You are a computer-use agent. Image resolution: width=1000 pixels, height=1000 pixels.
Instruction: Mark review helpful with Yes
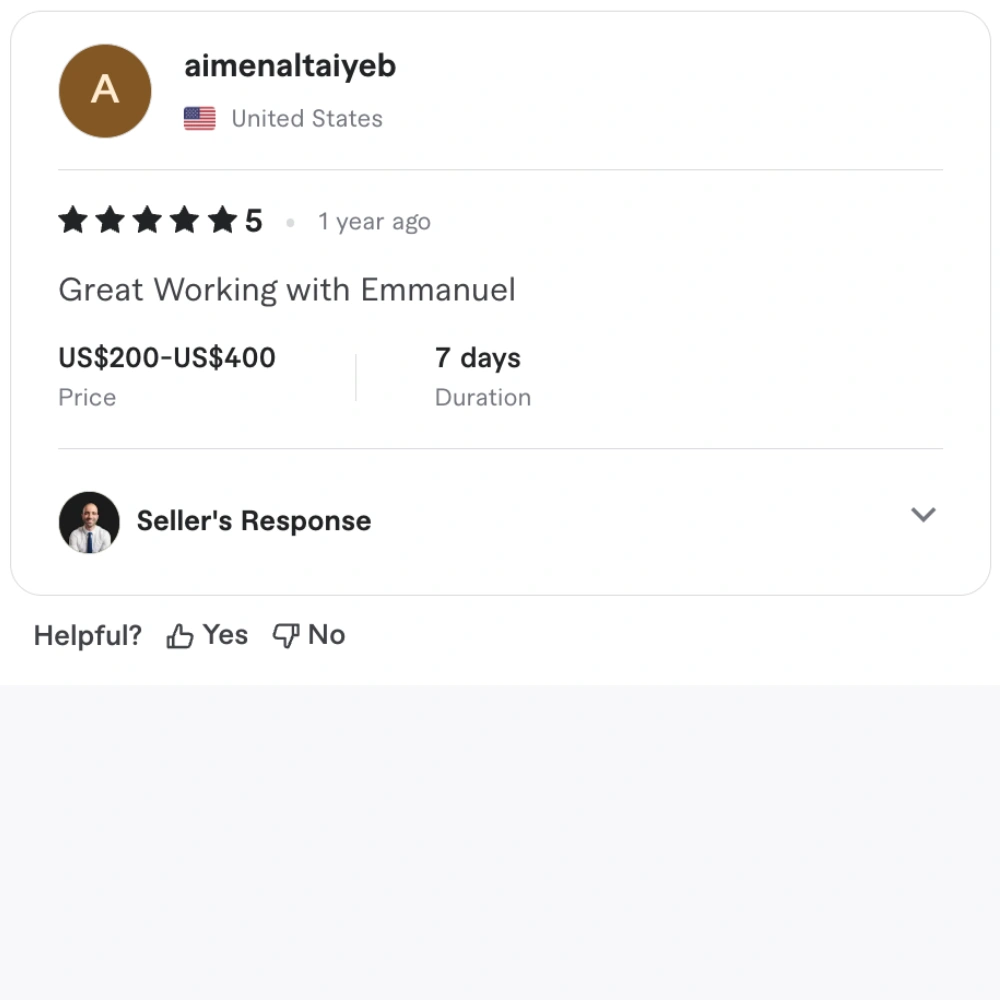tap(225, 635)
